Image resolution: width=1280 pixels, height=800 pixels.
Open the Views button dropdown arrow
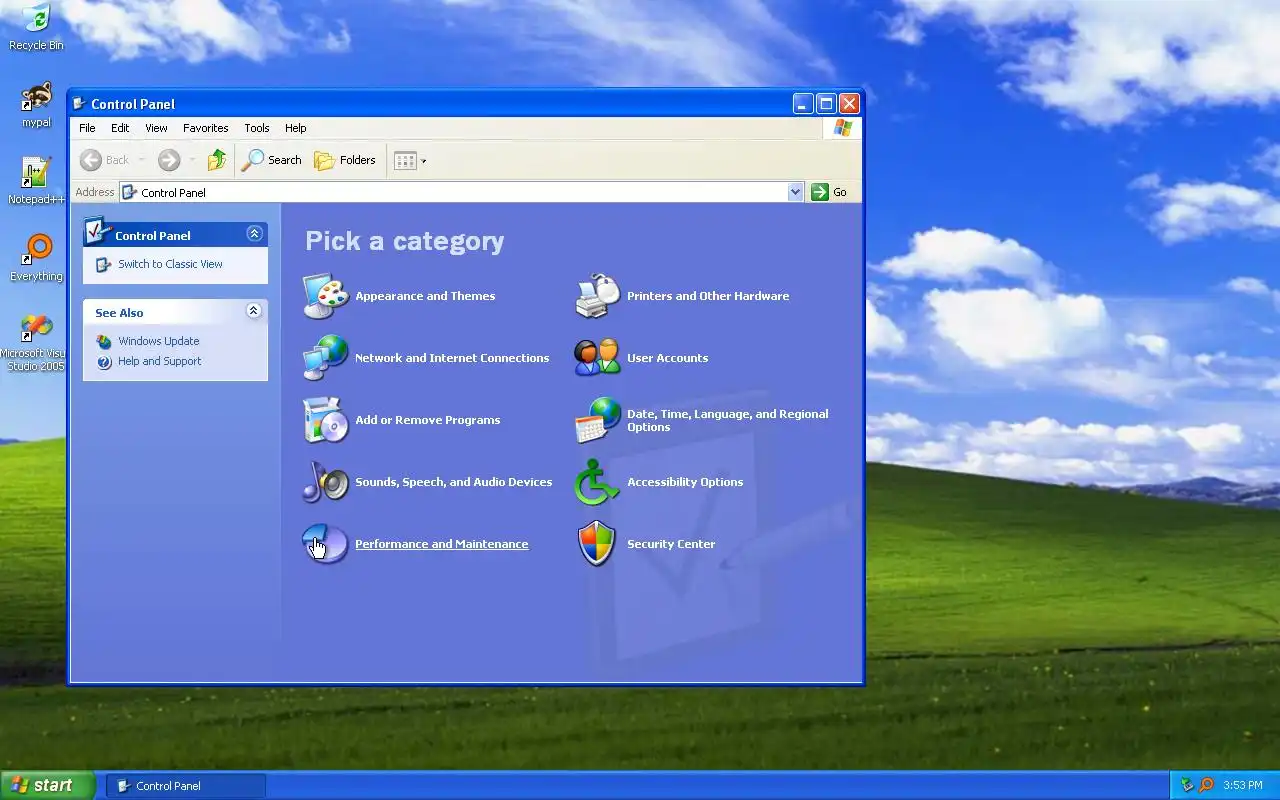423,161
